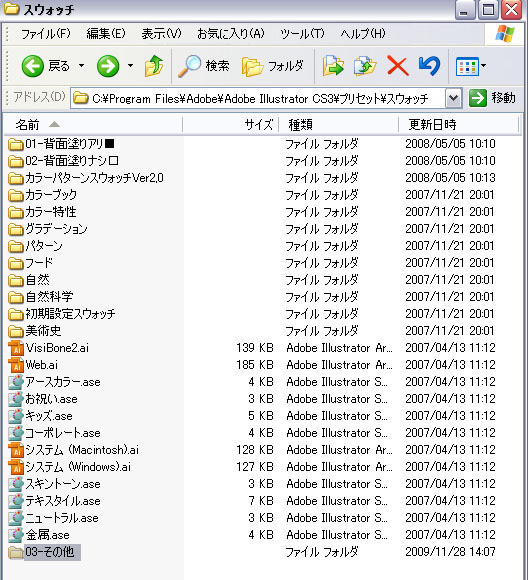
Task: Open the Back button history dropdown arrow
Action: [81, 66]
